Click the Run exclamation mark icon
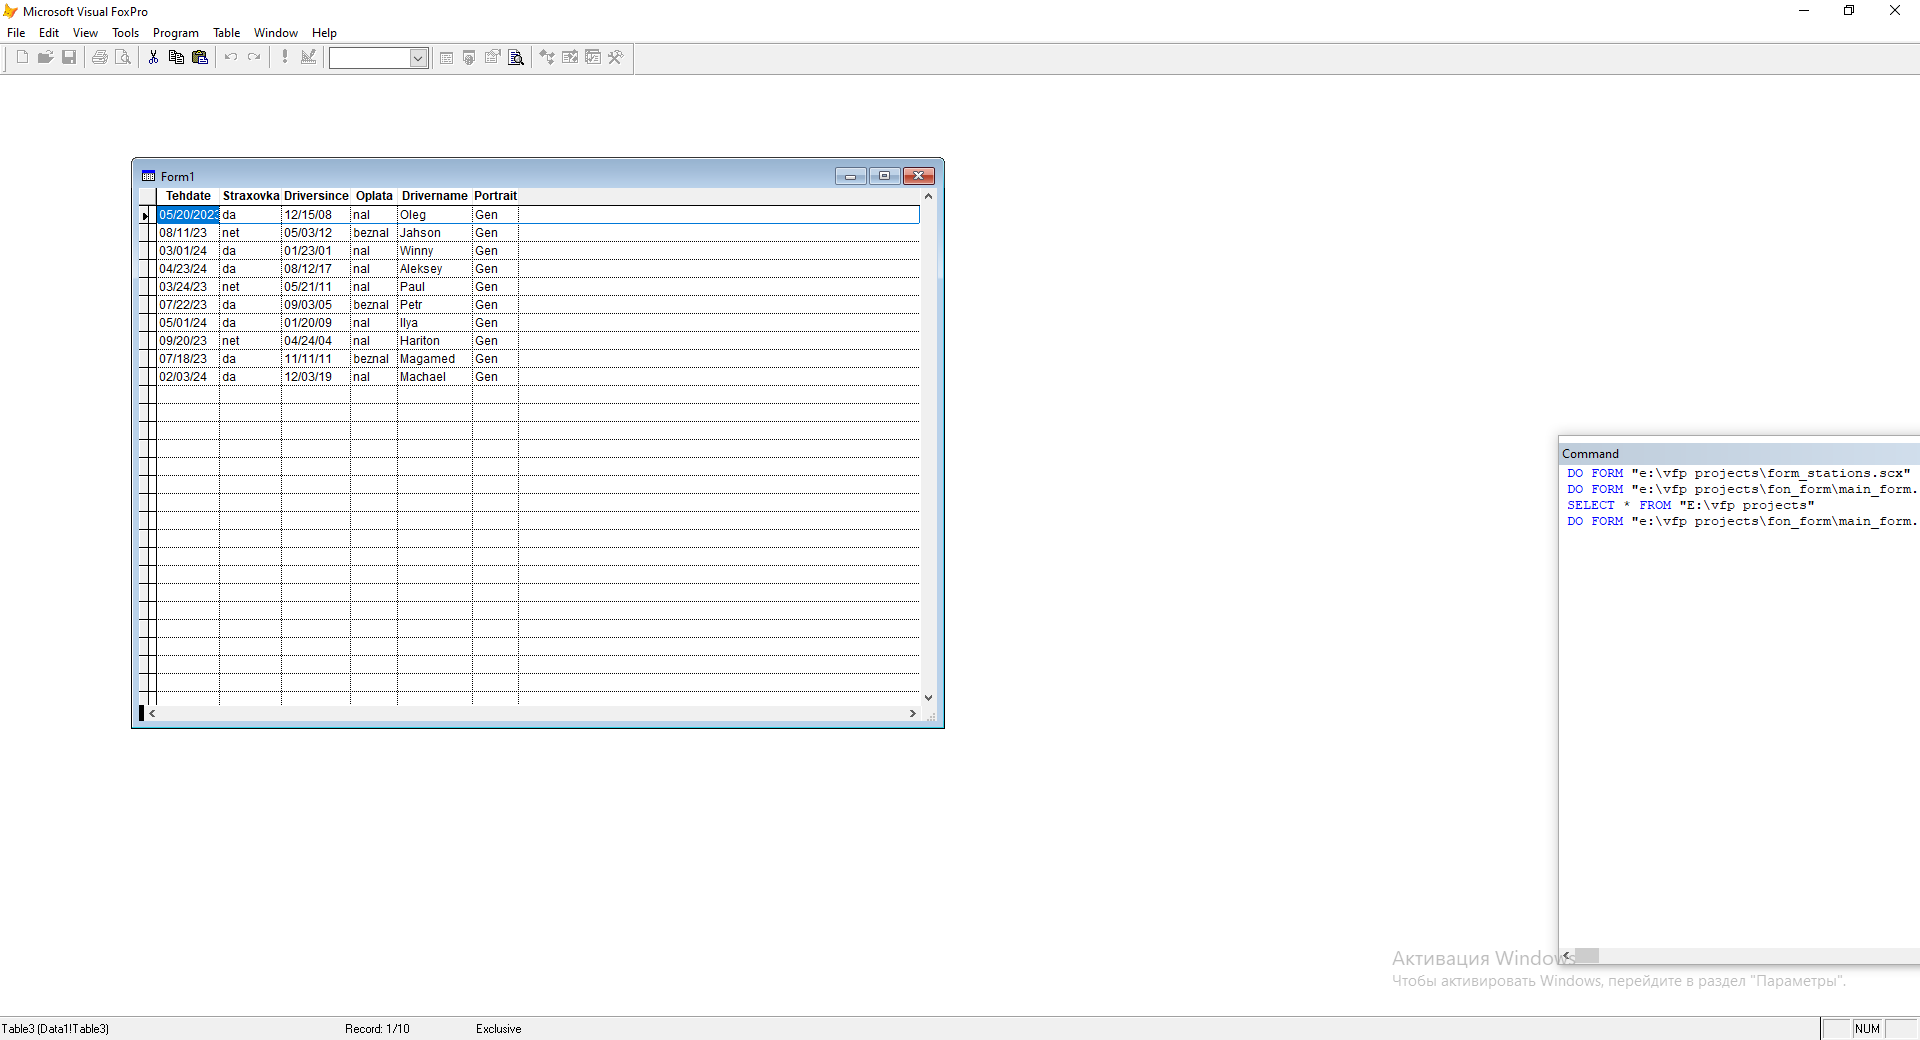Image resolution: width=1920 pixels, height=1040 pixels. [285, 57]
